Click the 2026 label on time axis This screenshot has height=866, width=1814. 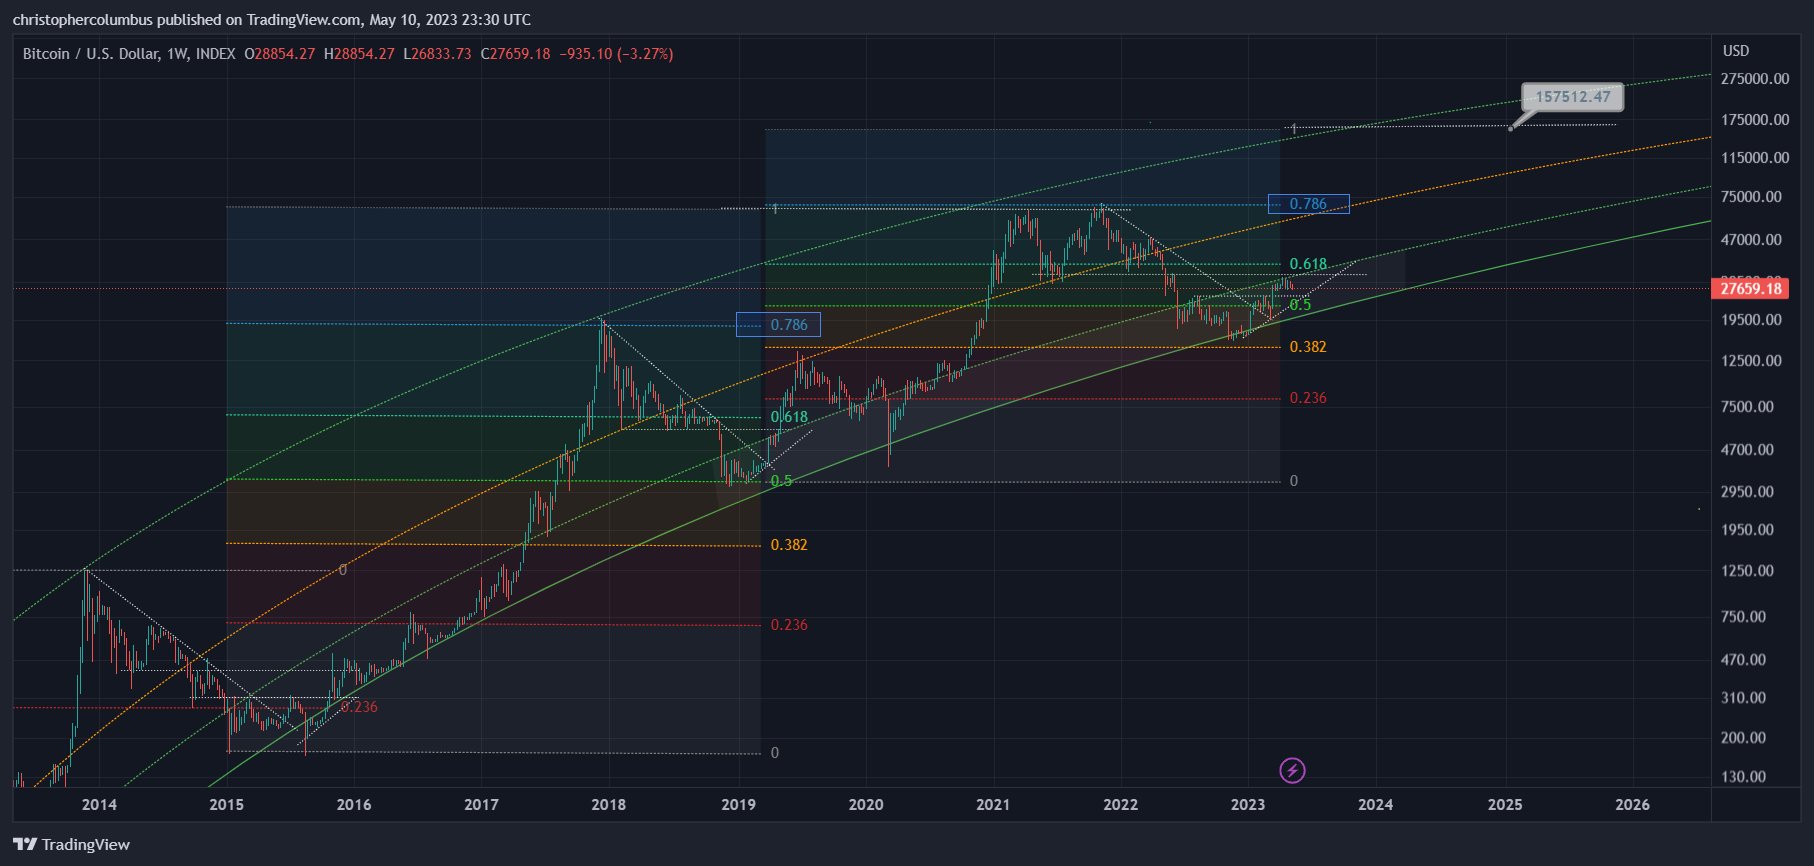click(x=1632, y=805)
